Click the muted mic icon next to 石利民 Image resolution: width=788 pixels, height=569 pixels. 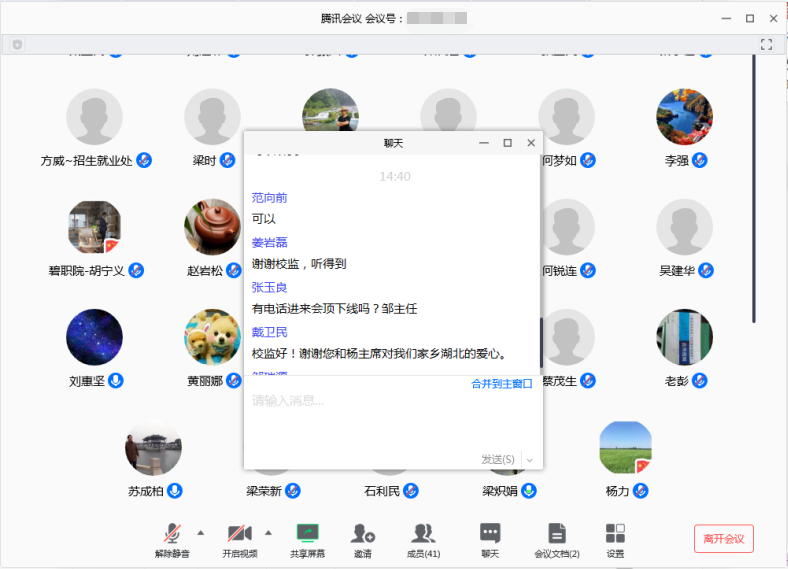[x=411, y=491]
